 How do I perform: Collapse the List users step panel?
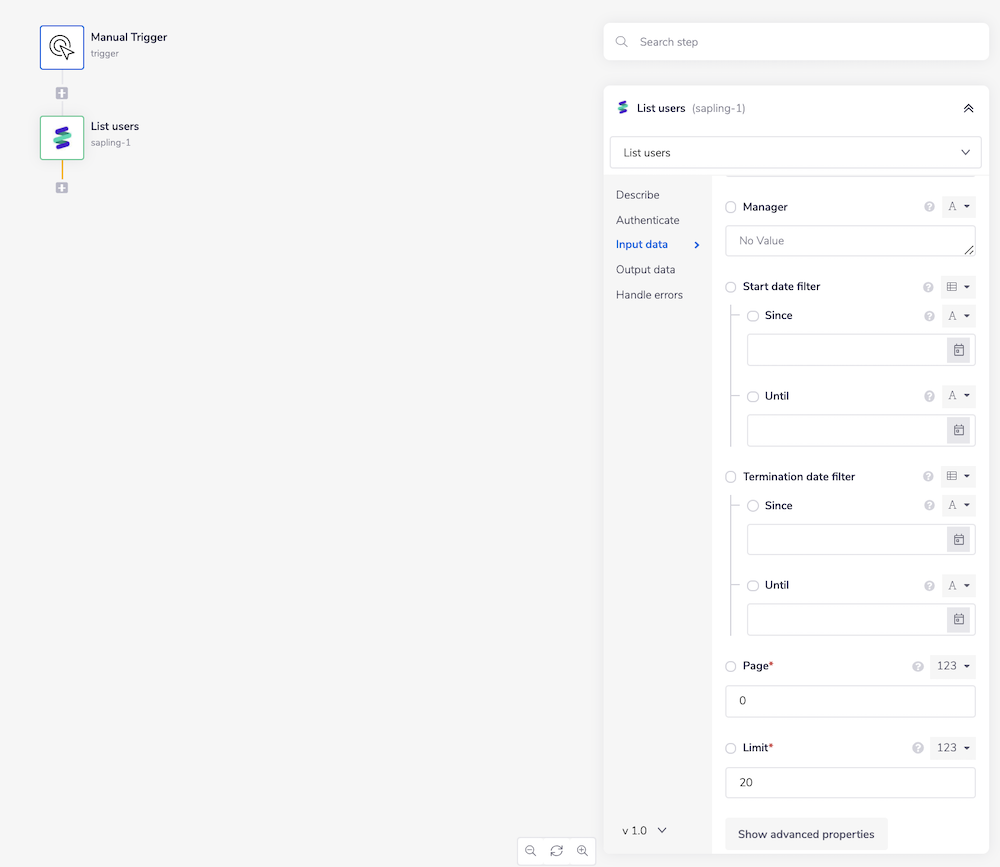[968, 108]
